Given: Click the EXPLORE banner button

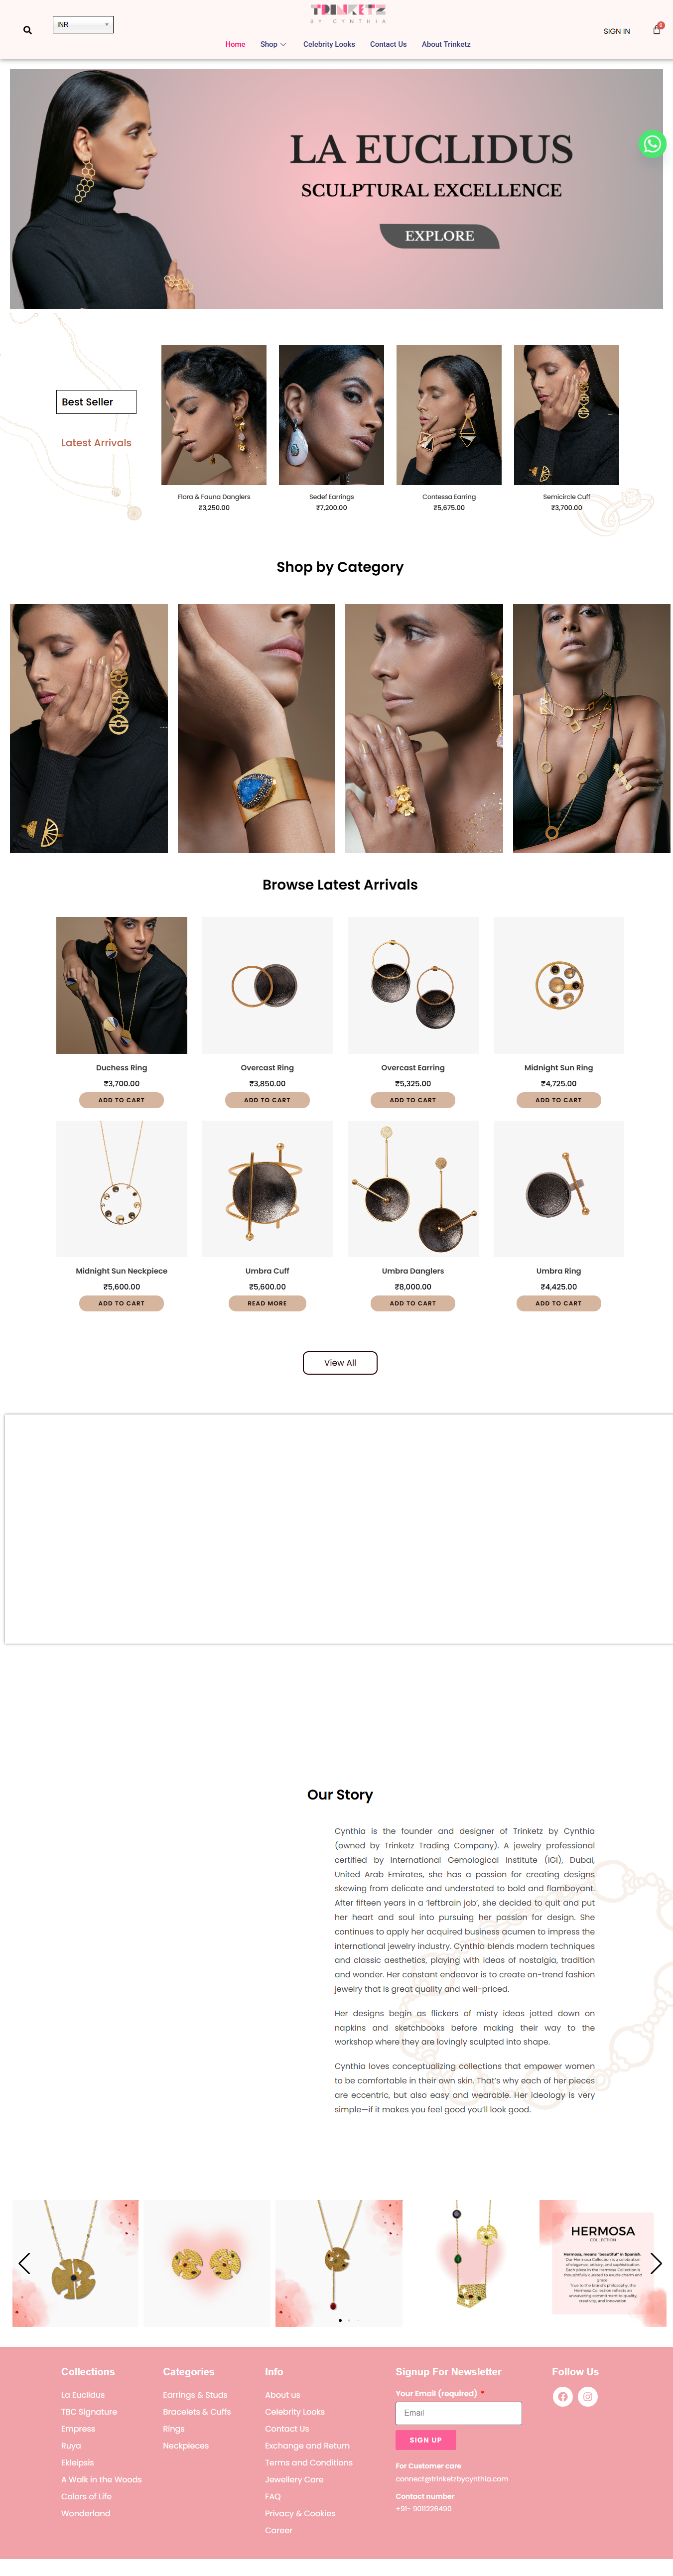Looking at the screenshot, I should (x=439, y=236).
